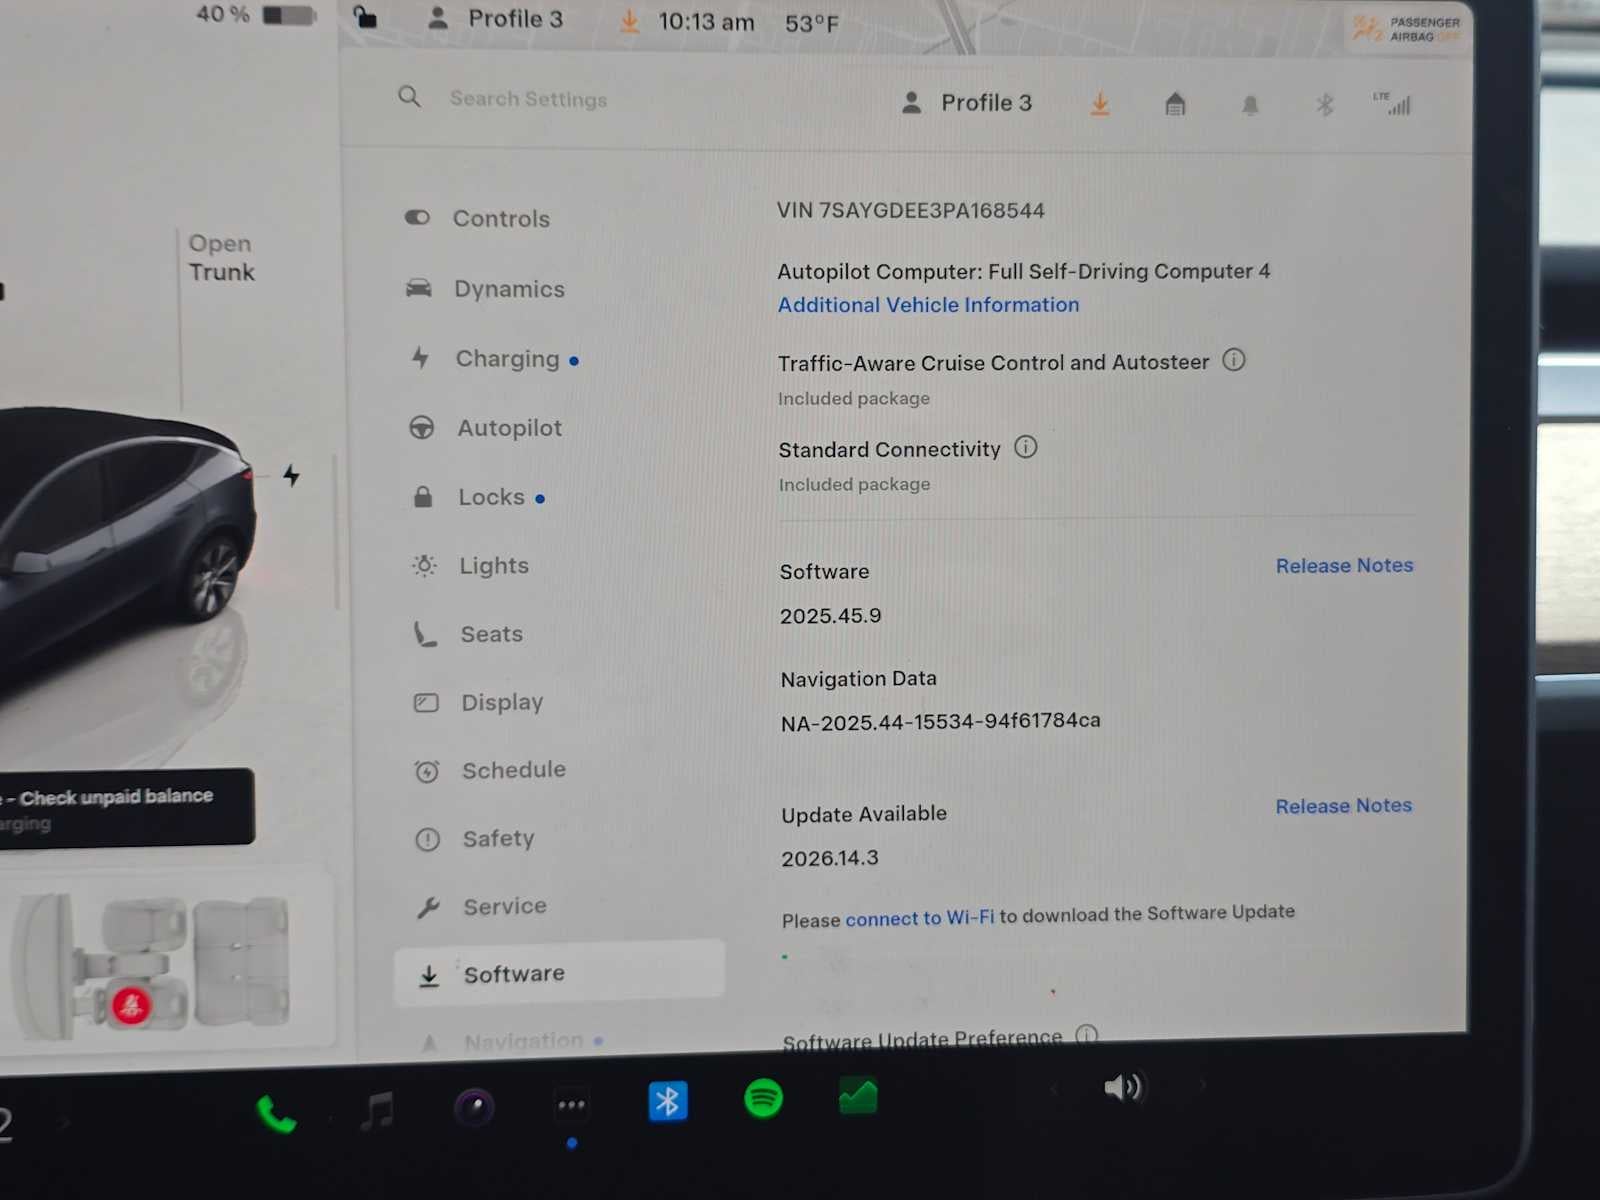The width and height of the screenshot is (1600, 1200).
Task: Click the search magnifier icon
Action: point(409,97)
